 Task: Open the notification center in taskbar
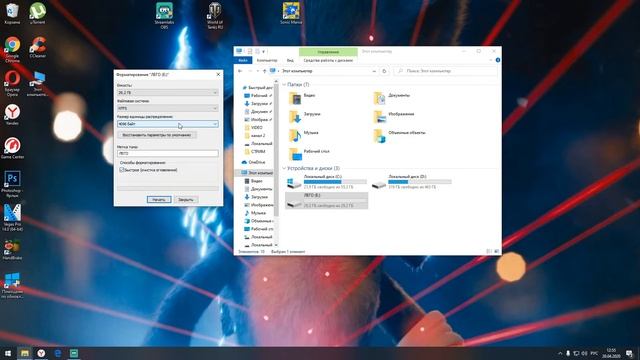pos(629,353)
